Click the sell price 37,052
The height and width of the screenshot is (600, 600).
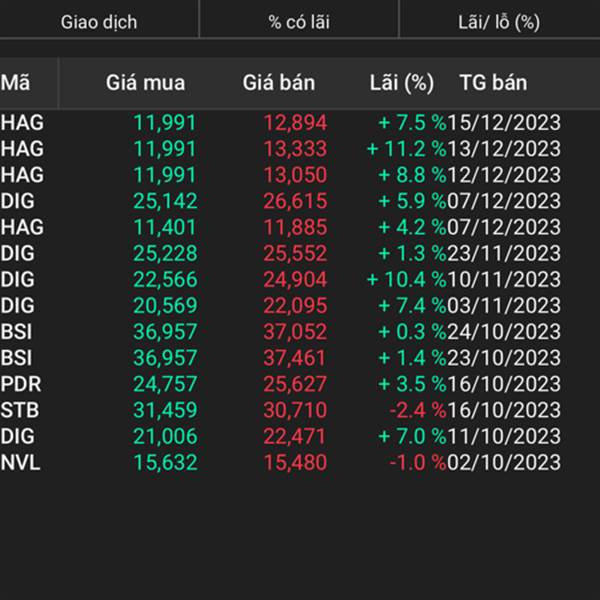click(295, 331)
